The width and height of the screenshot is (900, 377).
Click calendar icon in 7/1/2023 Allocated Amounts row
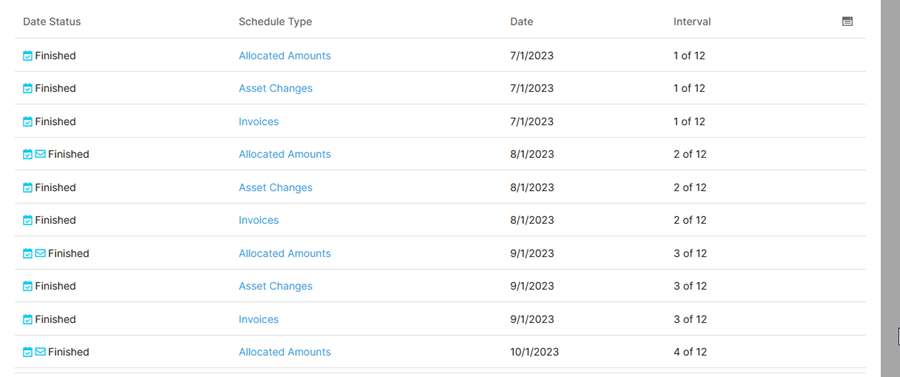[x=28, y=56]
